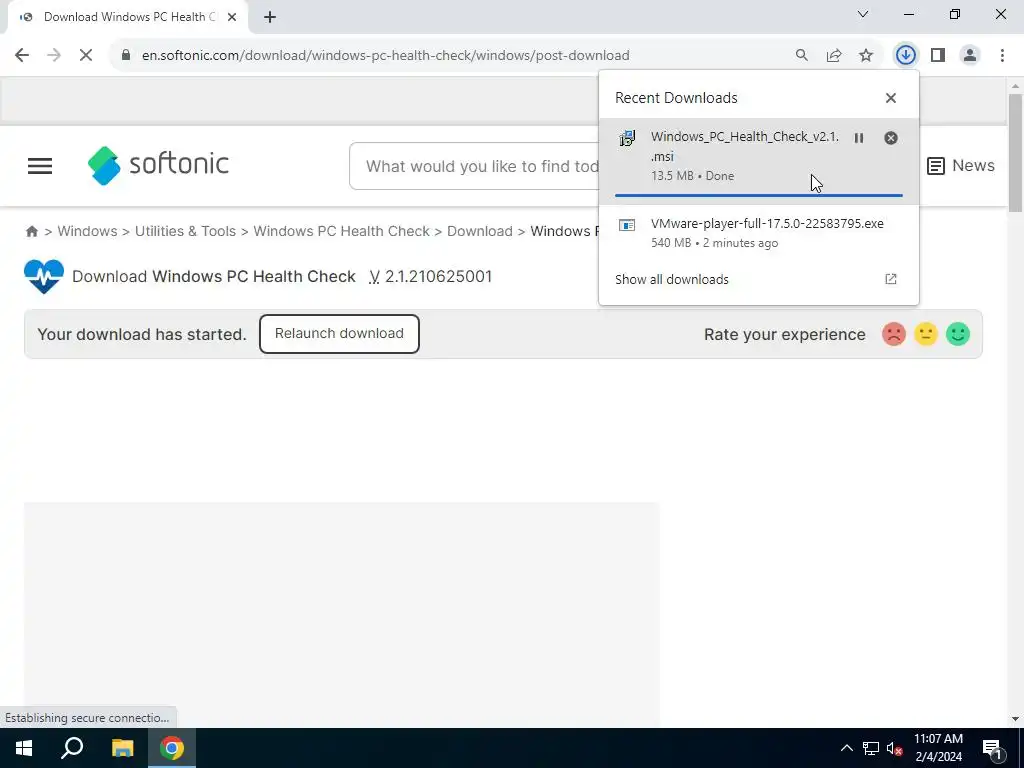Focus the Softonic search field
This screenshot has height=768, width=1024.
475,167
